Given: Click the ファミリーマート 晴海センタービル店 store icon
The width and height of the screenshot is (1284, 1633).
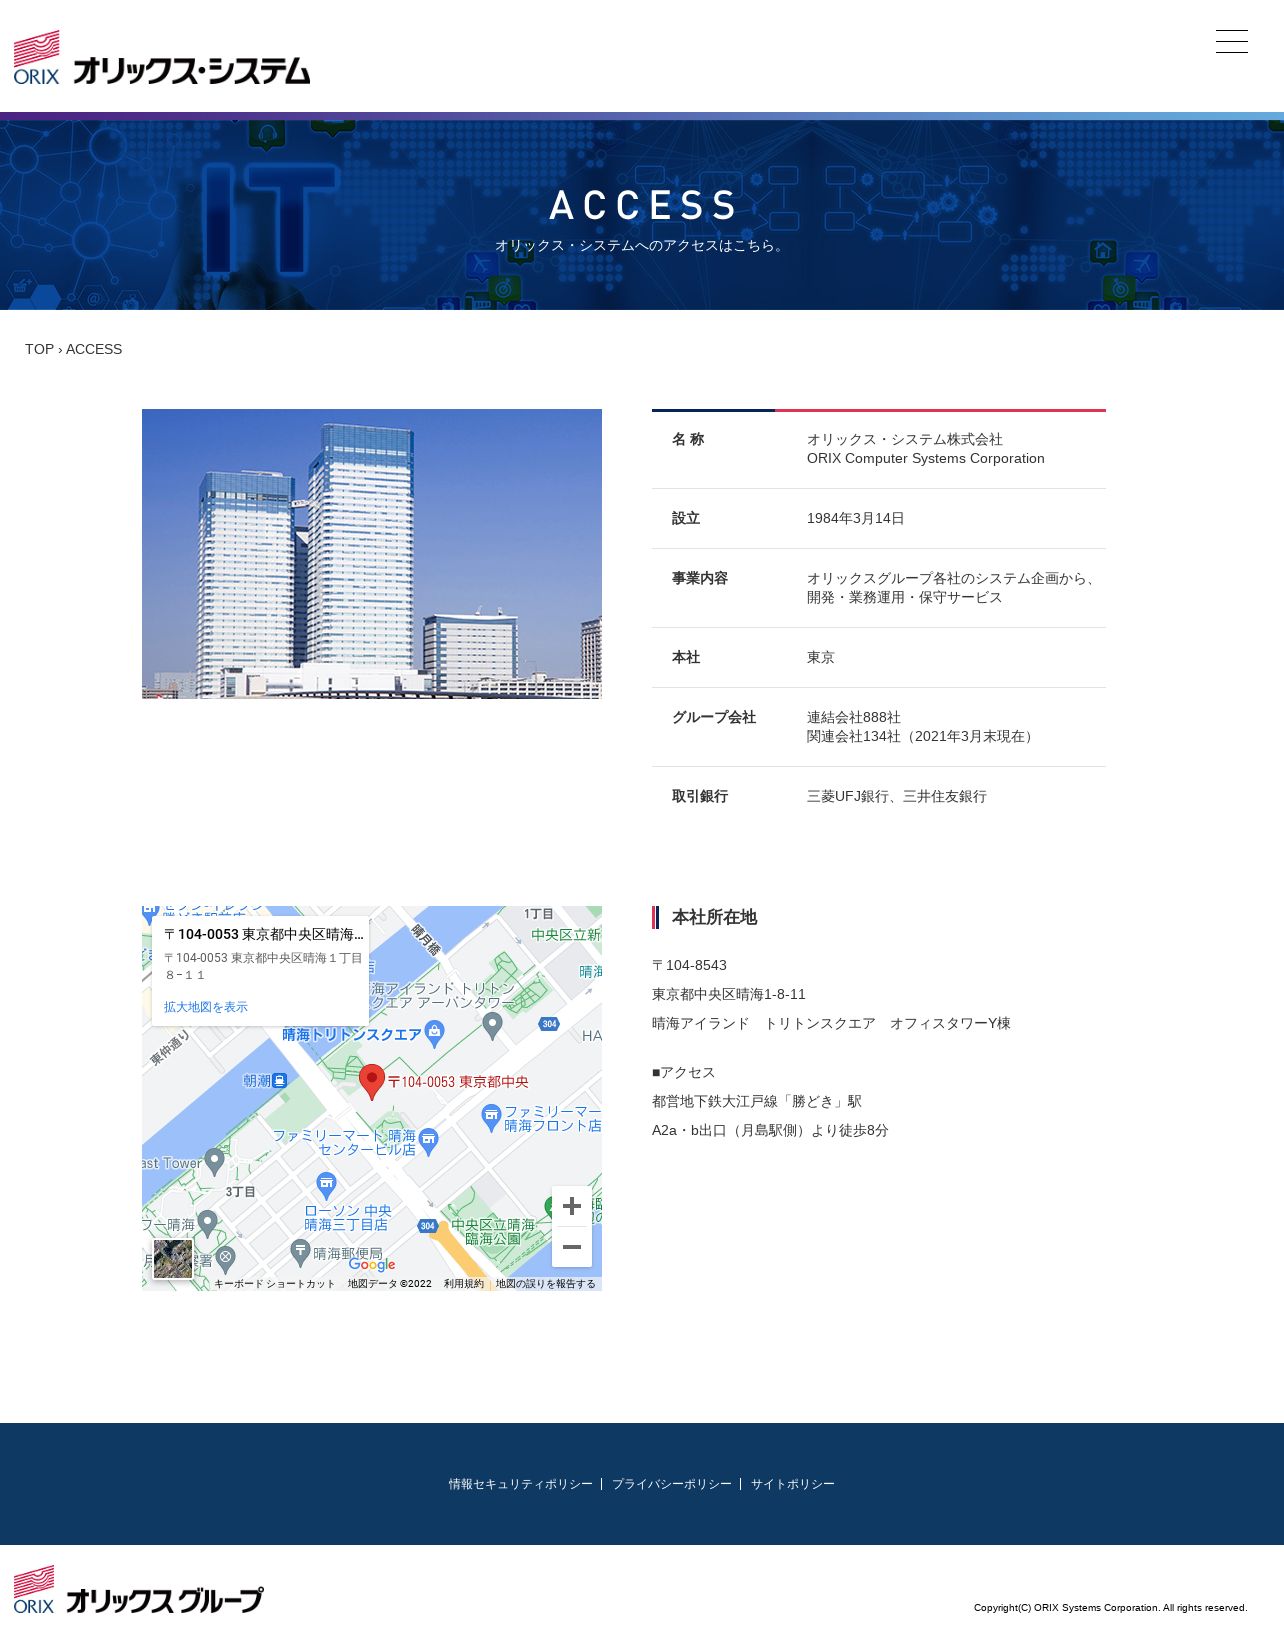Looking at the screenshot, I should [x=429, y=1141].
